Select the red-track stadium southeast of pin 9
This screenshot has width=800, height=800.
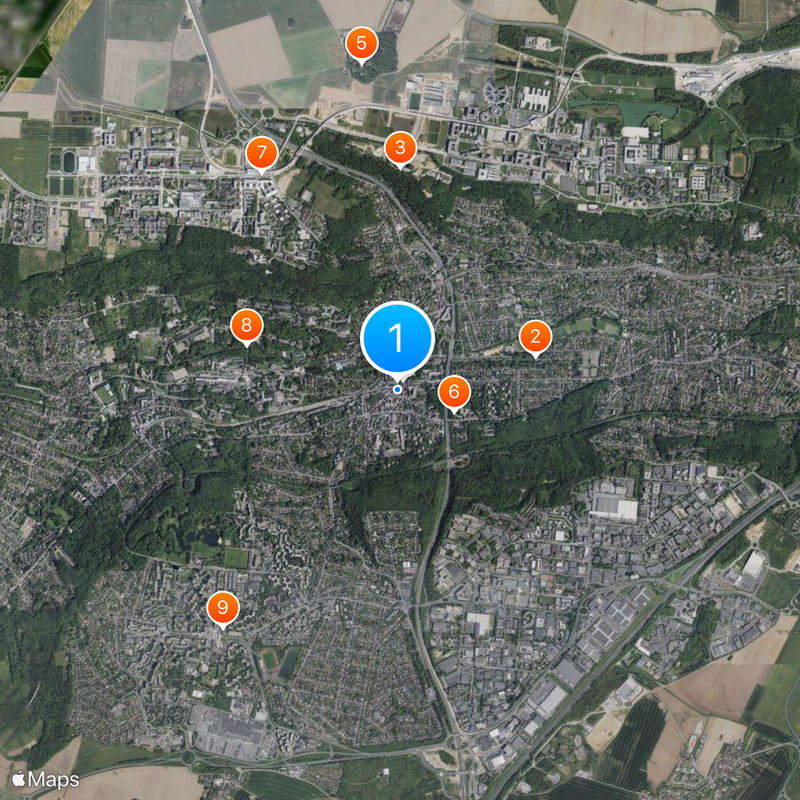click(x=268, y=662)
